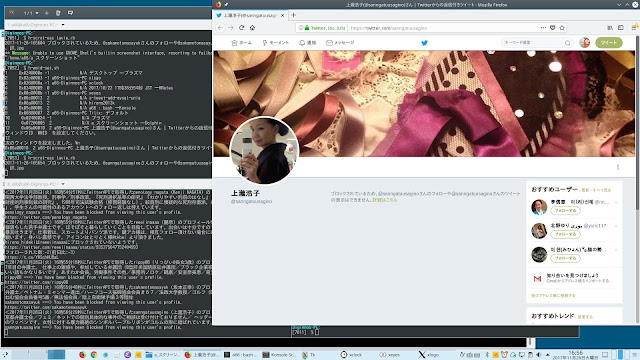This screenshot has width=640, height=360.
Task: Click the すべて見る link beside おすすめユーザー
Action: pos(602,190)
